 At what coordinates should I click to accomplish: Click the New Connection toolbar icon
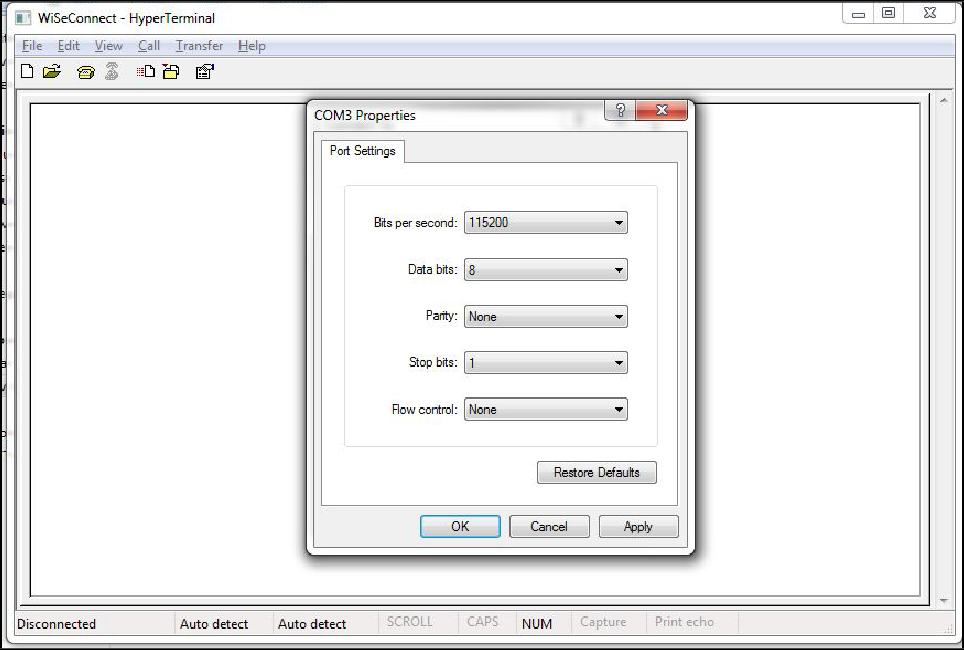click(x=27, y=71)
